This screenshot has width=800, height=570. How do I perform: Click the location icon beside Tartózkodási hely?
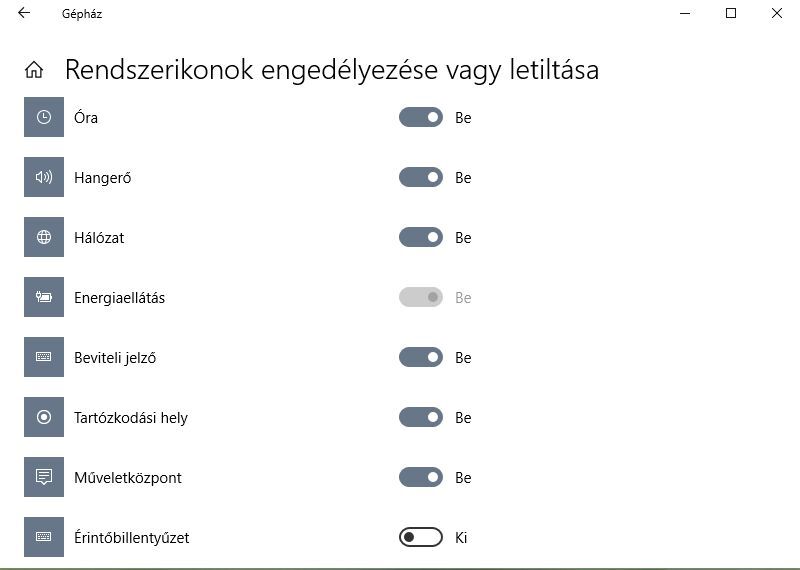point(44,418)
